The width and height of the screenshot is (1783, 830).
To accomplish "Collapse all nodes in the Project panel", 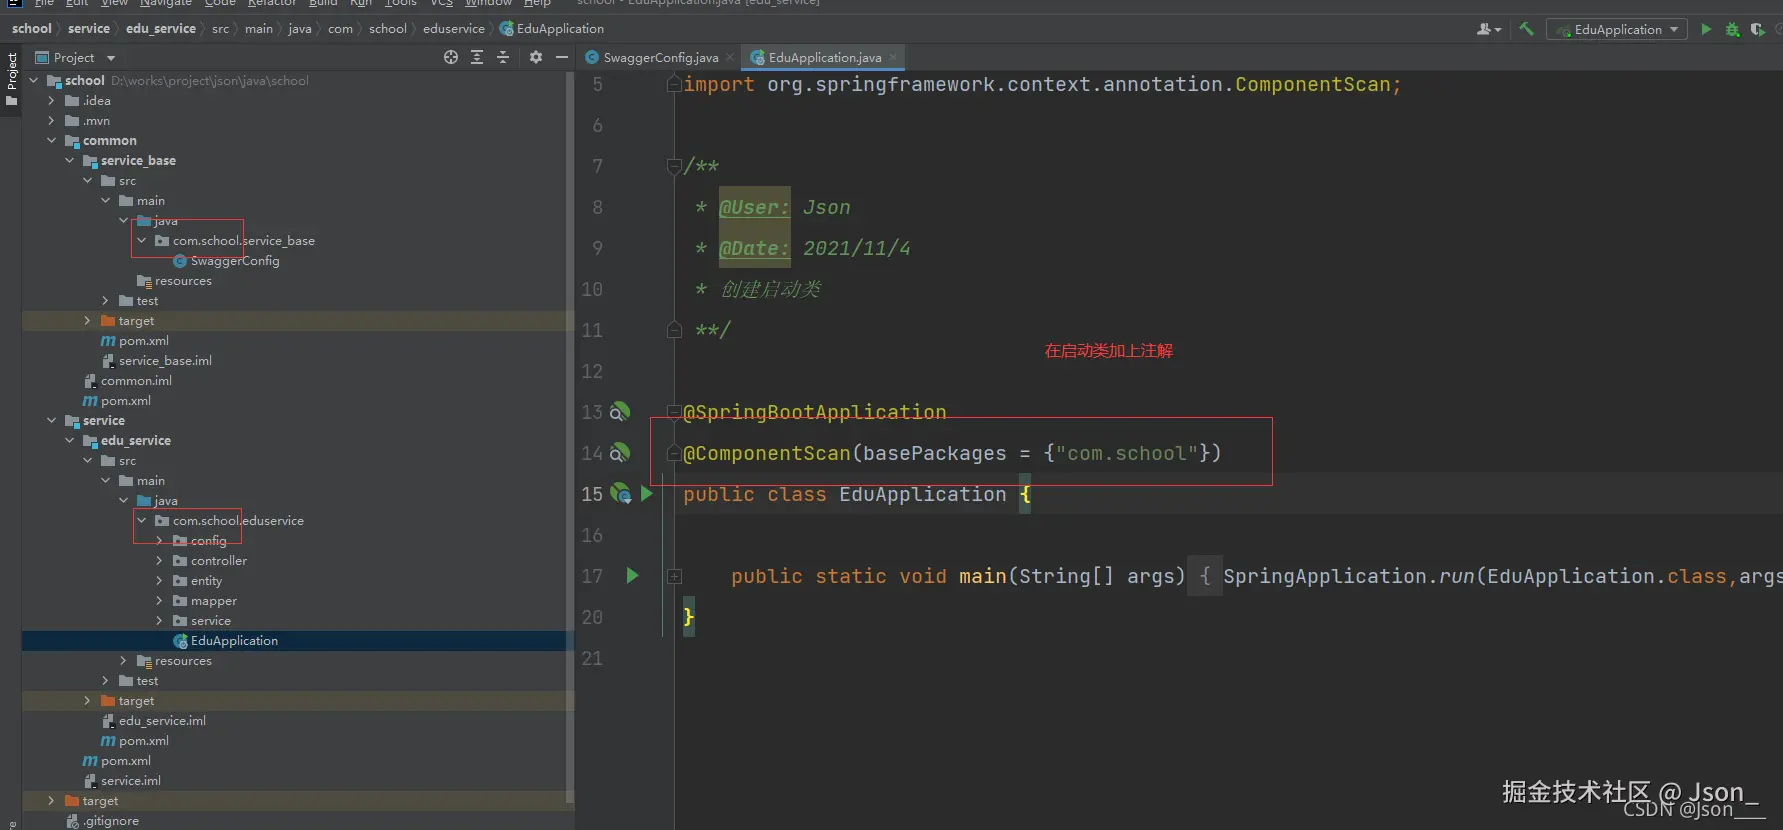I will click(x=503, y=57).
